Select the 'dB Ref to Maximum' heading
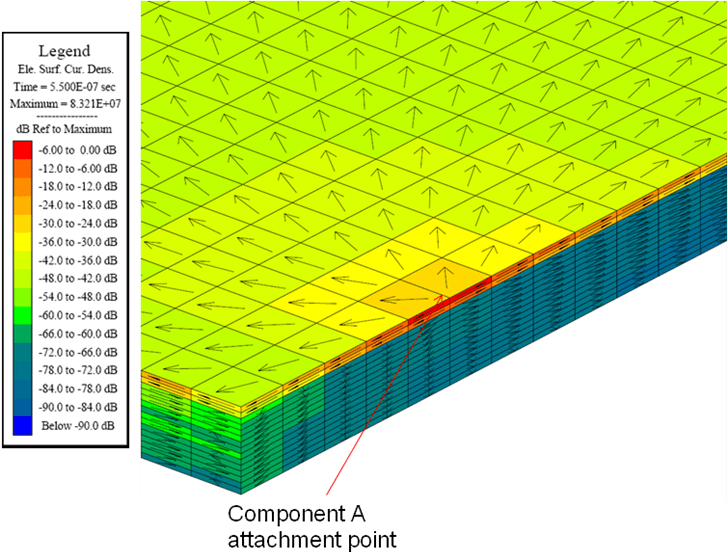Image resolution: width=728 pixels, height=552 pixels. pyautogui.click(x=64, y=129)
